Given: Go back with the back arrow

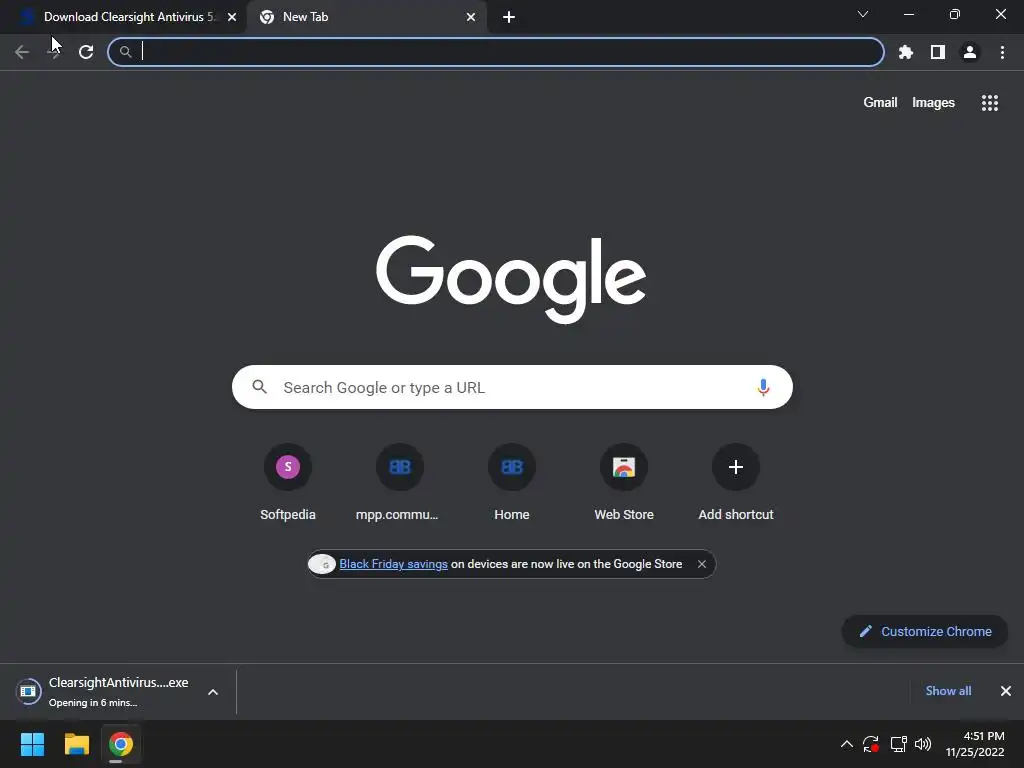Looking at the screenshot, I should [x=22, y=52].
